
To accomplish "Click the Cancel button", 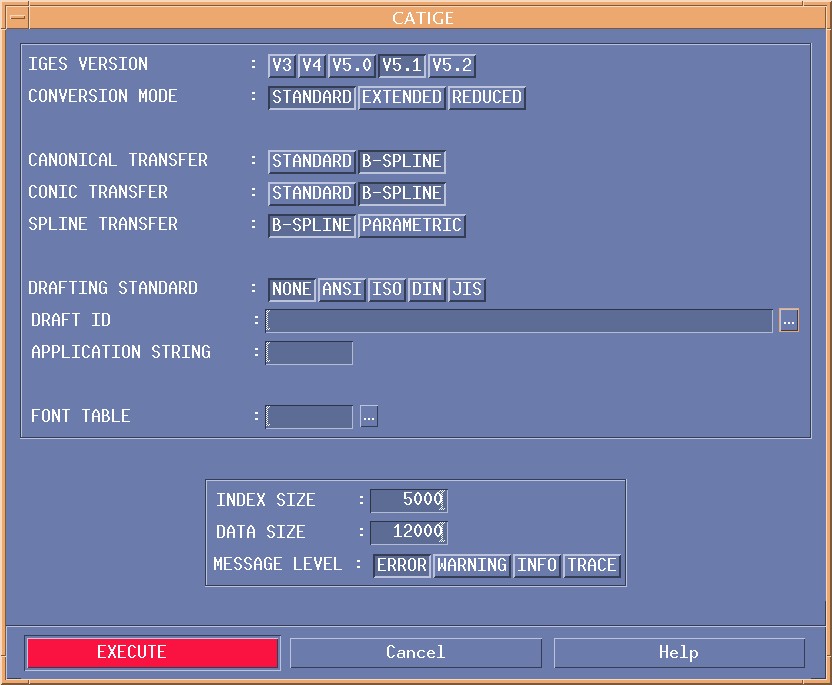I will (415, 653).
